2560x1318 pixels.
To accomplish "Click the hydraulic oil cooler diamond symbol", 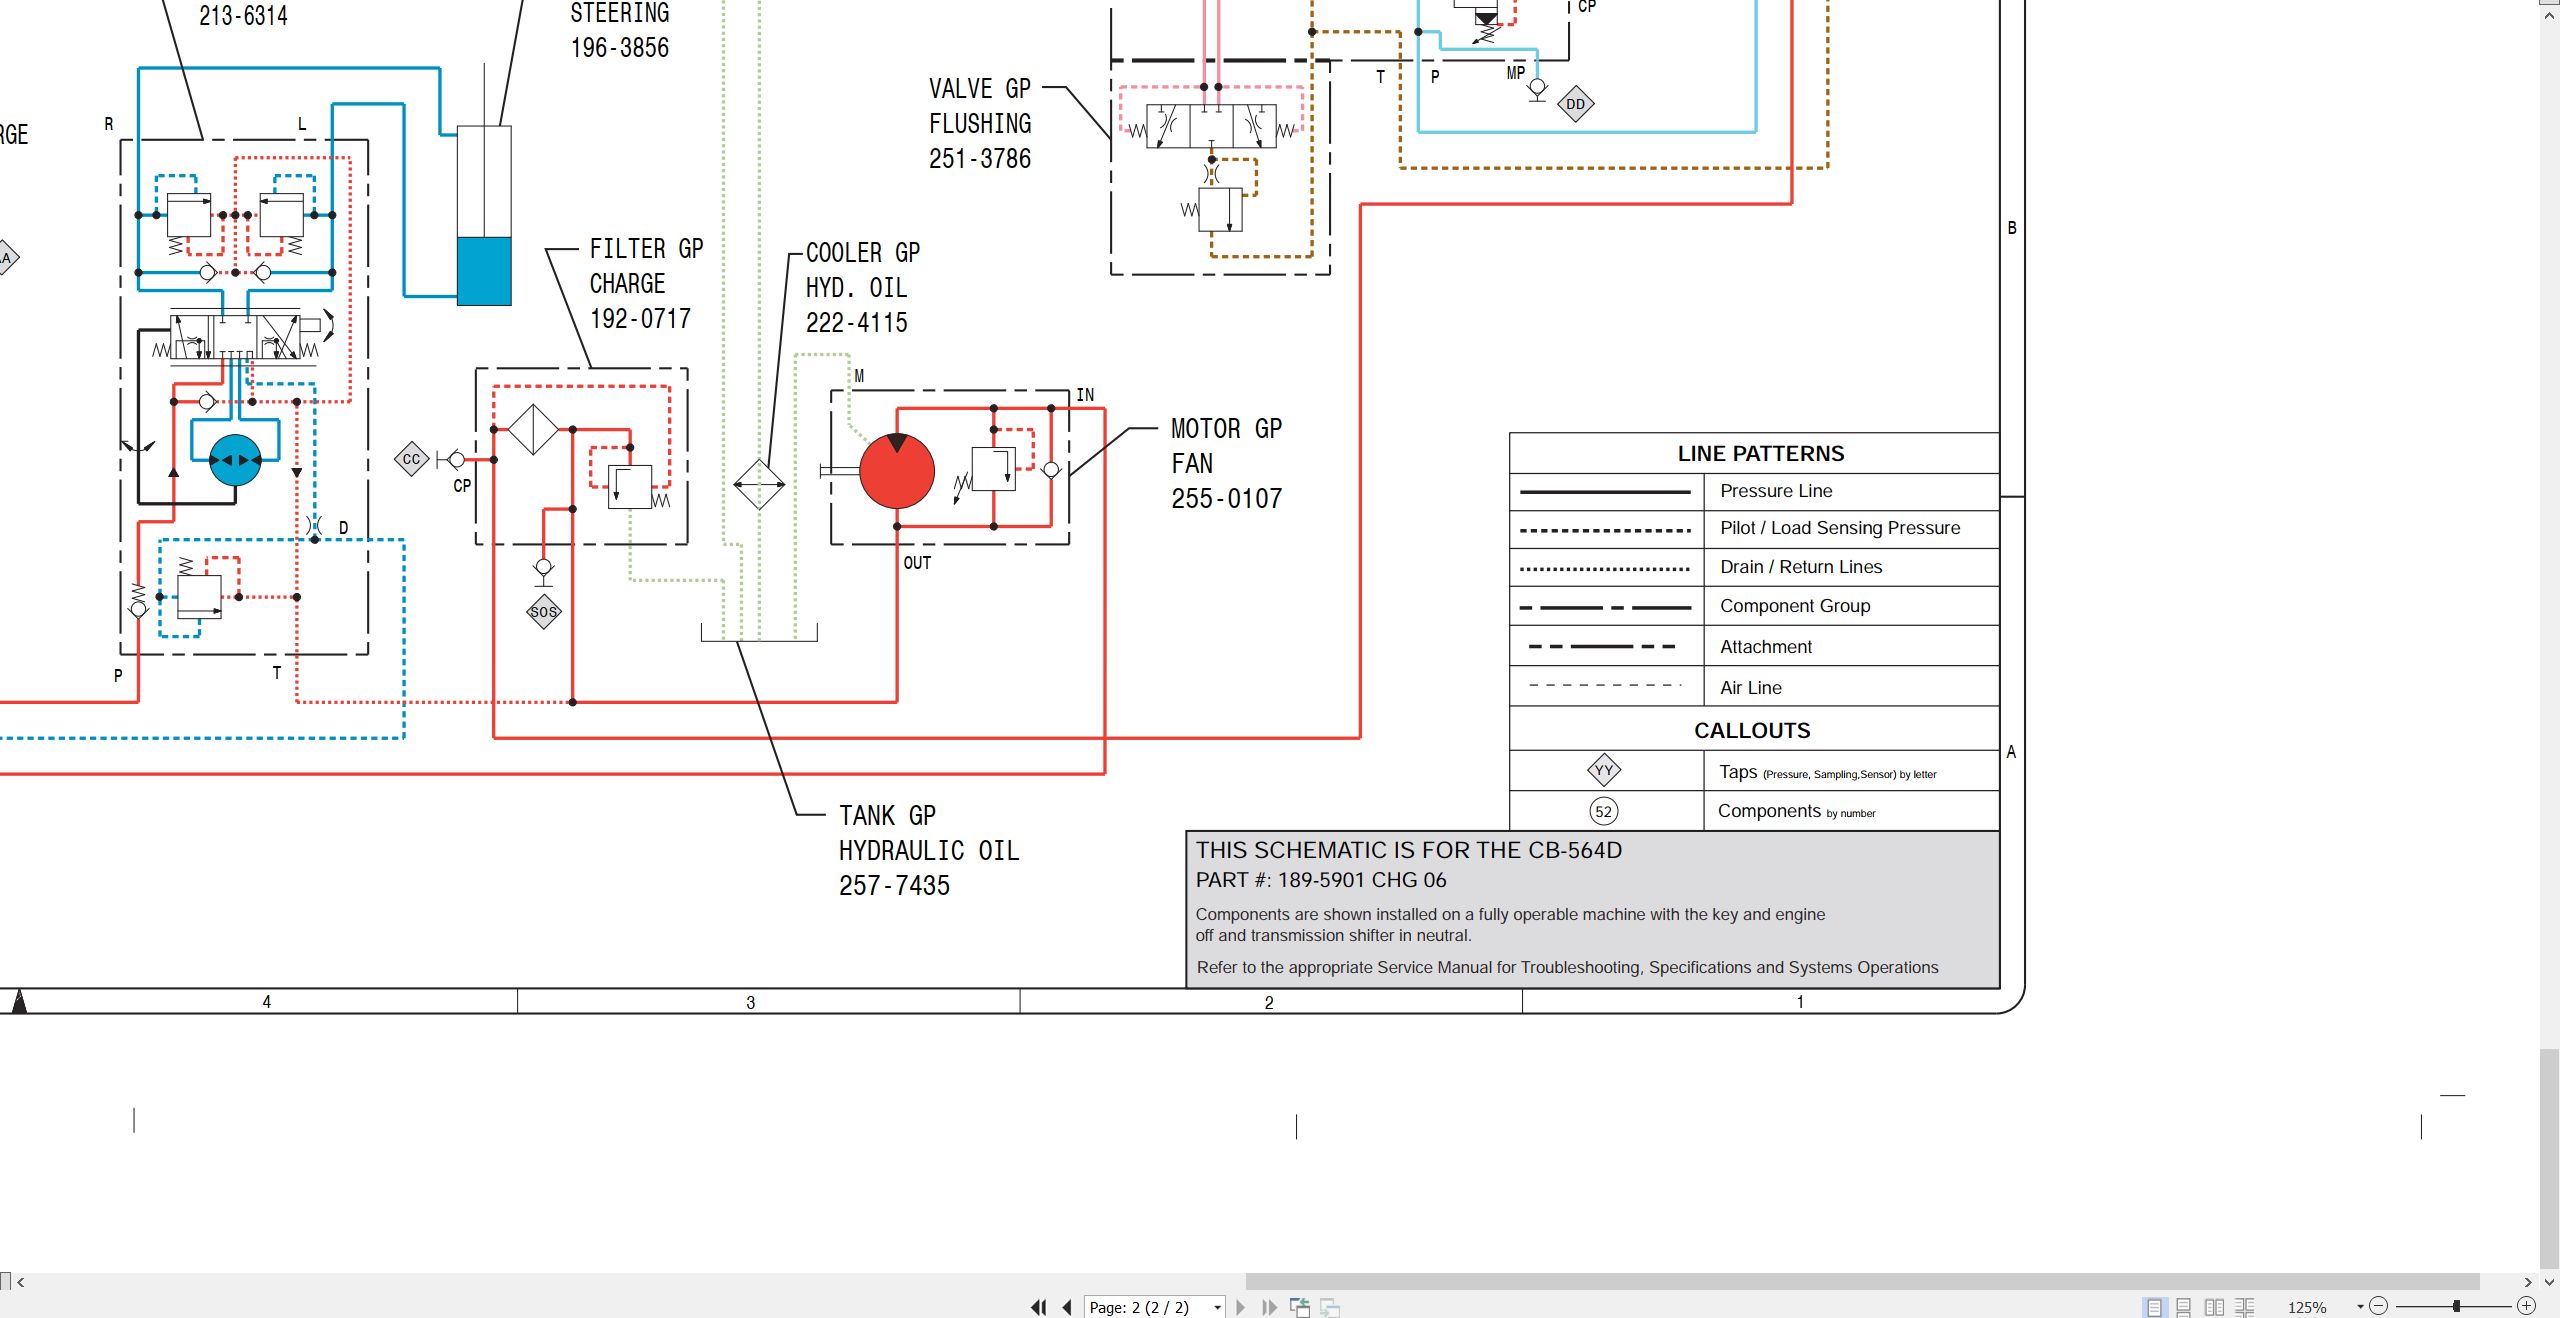I will [759, 484].
